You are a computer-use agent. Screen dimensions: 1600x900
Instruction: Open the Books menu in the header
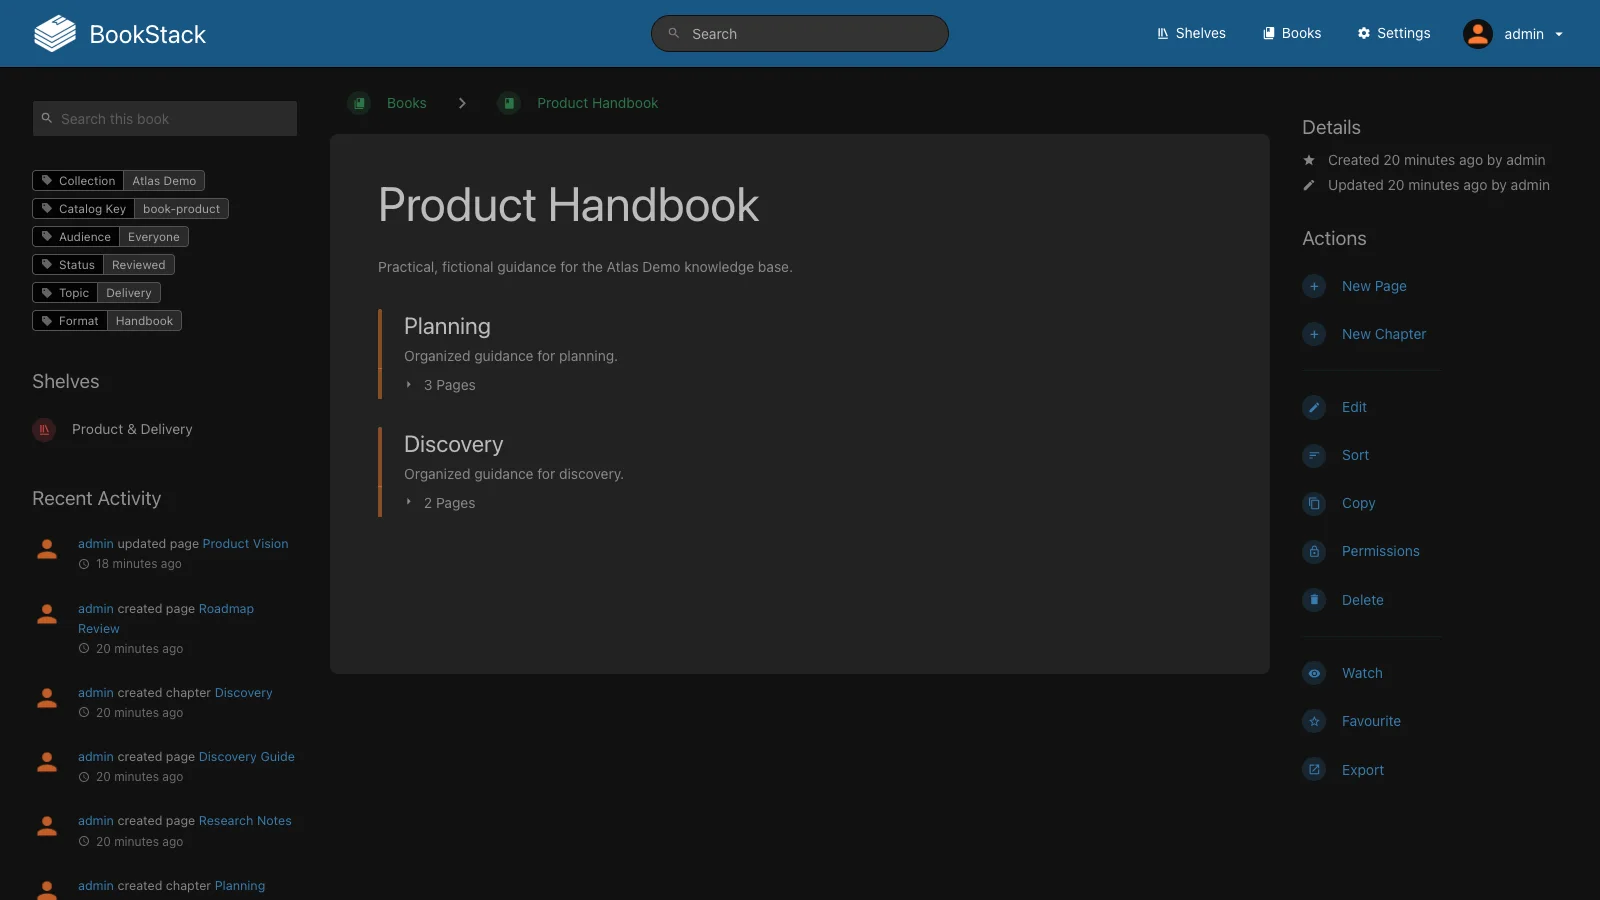click(x=1292, y=33)
